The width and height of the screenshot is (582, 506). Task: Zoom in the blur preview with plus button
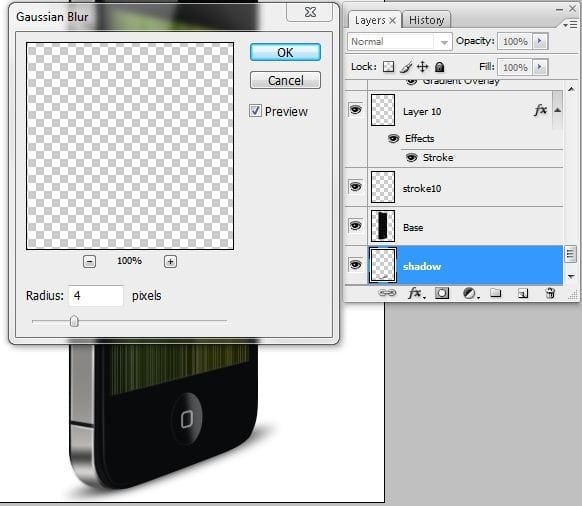point(170,262)
